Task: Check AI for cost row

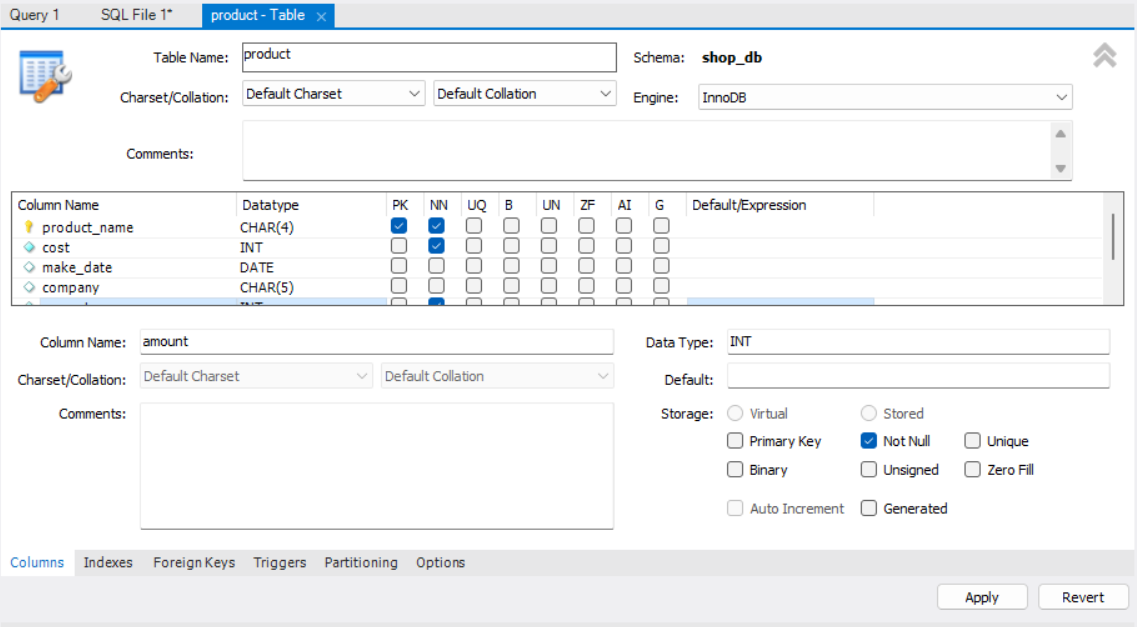Action: coord(624,246)
